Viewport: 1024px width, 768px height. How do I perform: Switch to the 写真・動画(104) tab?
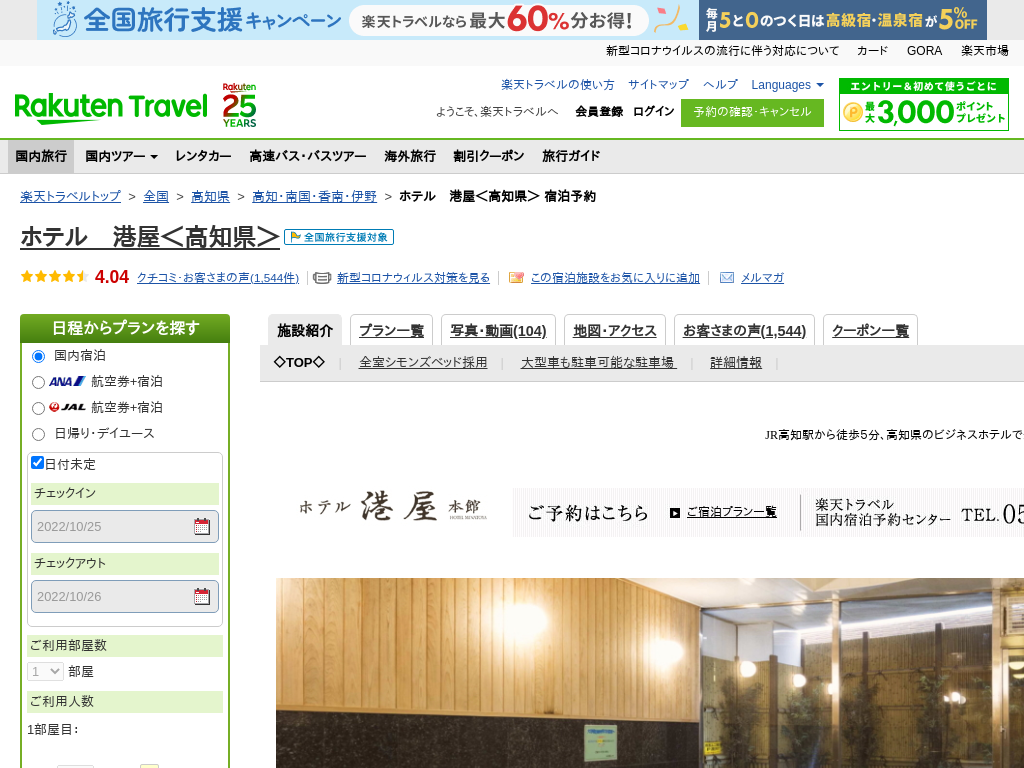click(498, 330)
